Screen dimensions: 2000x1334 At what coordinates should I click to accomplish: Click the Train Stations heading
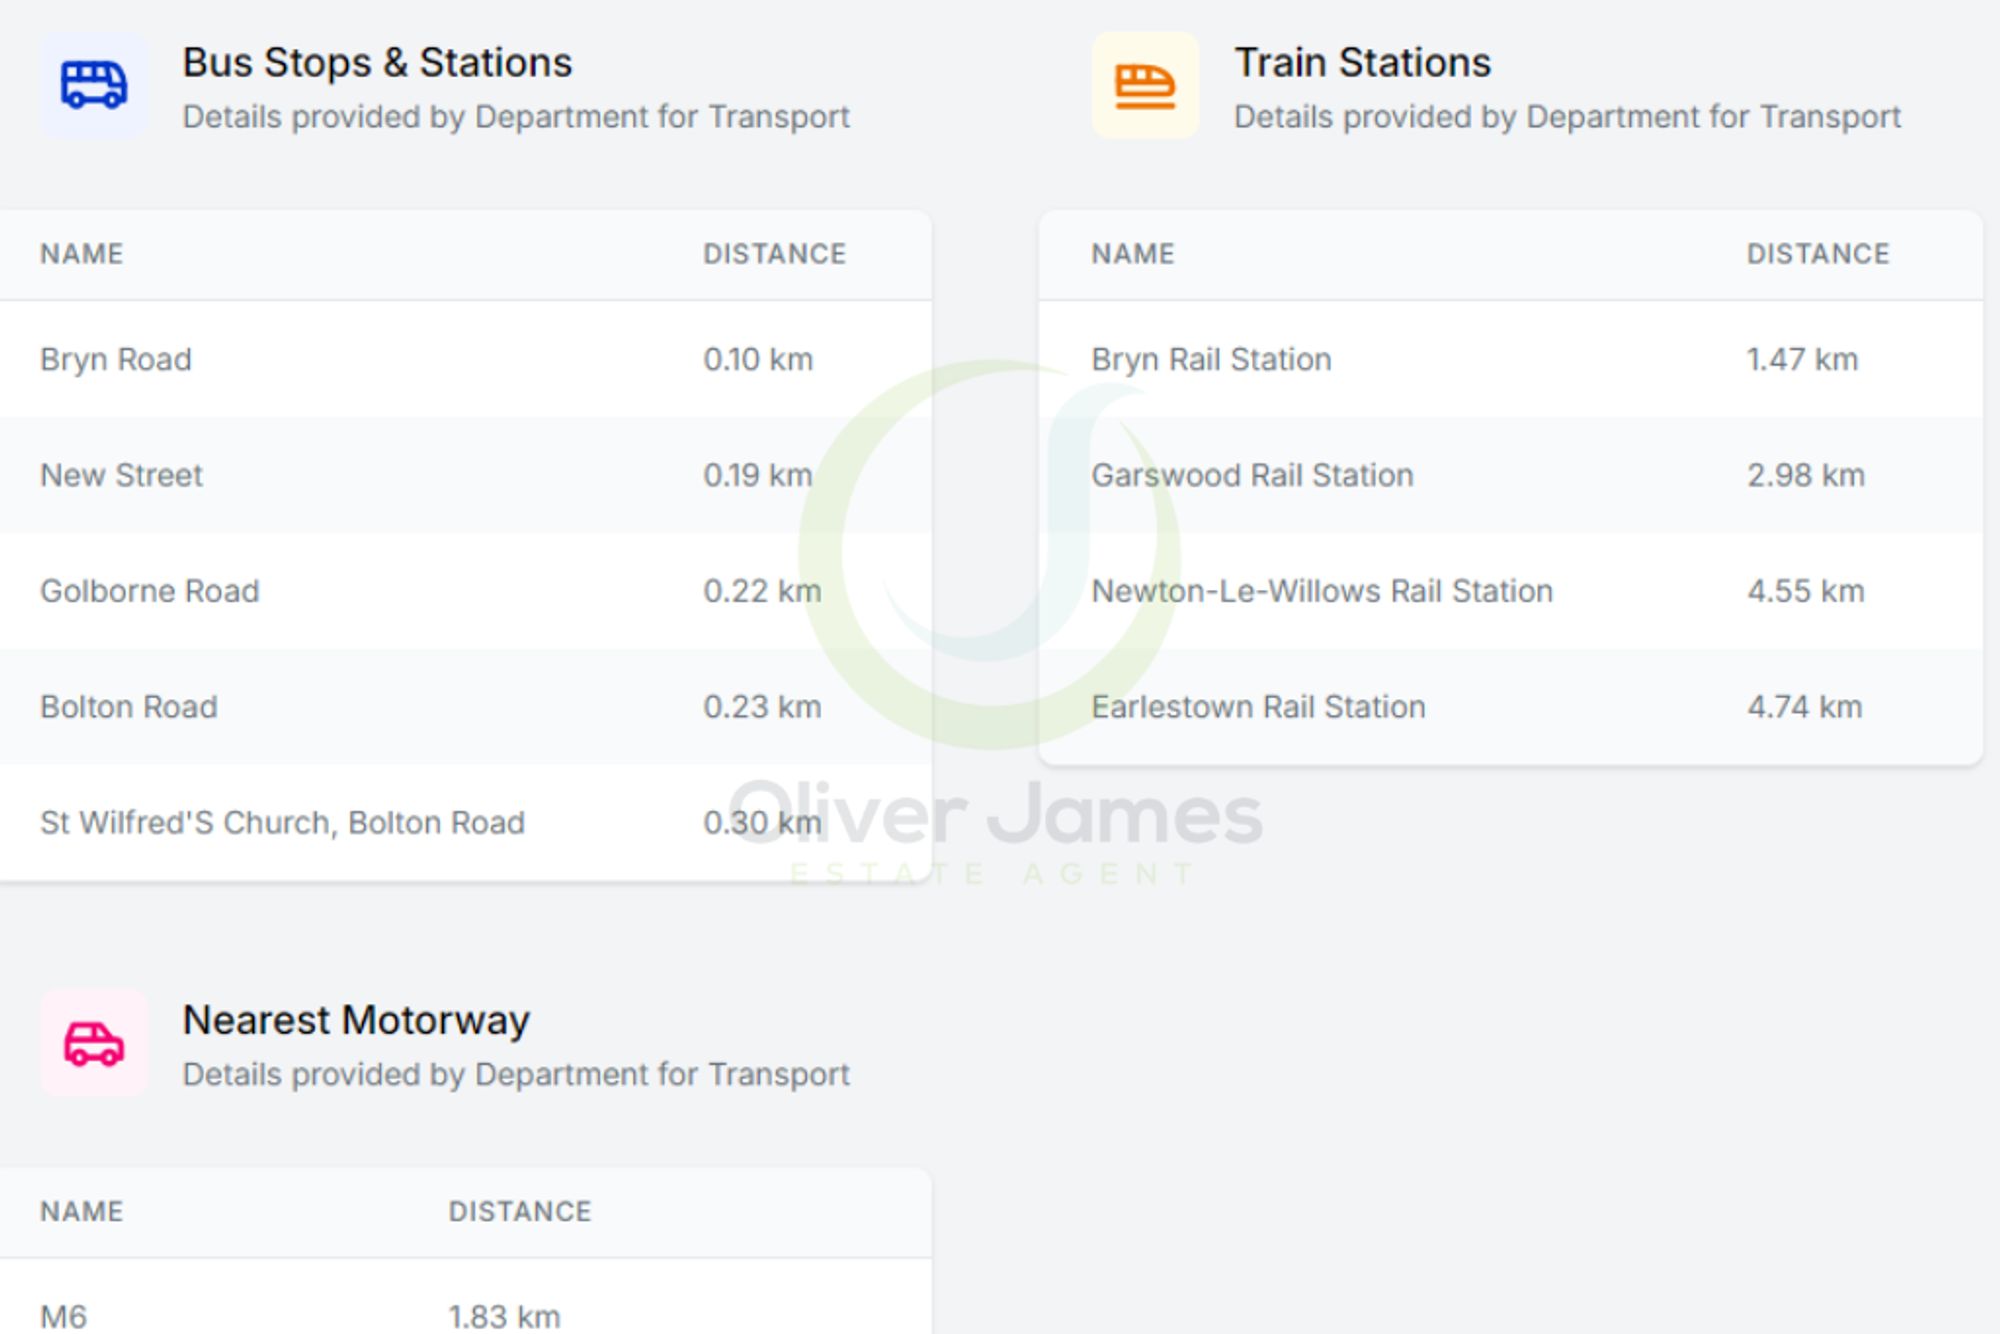tap(1362, 63)
